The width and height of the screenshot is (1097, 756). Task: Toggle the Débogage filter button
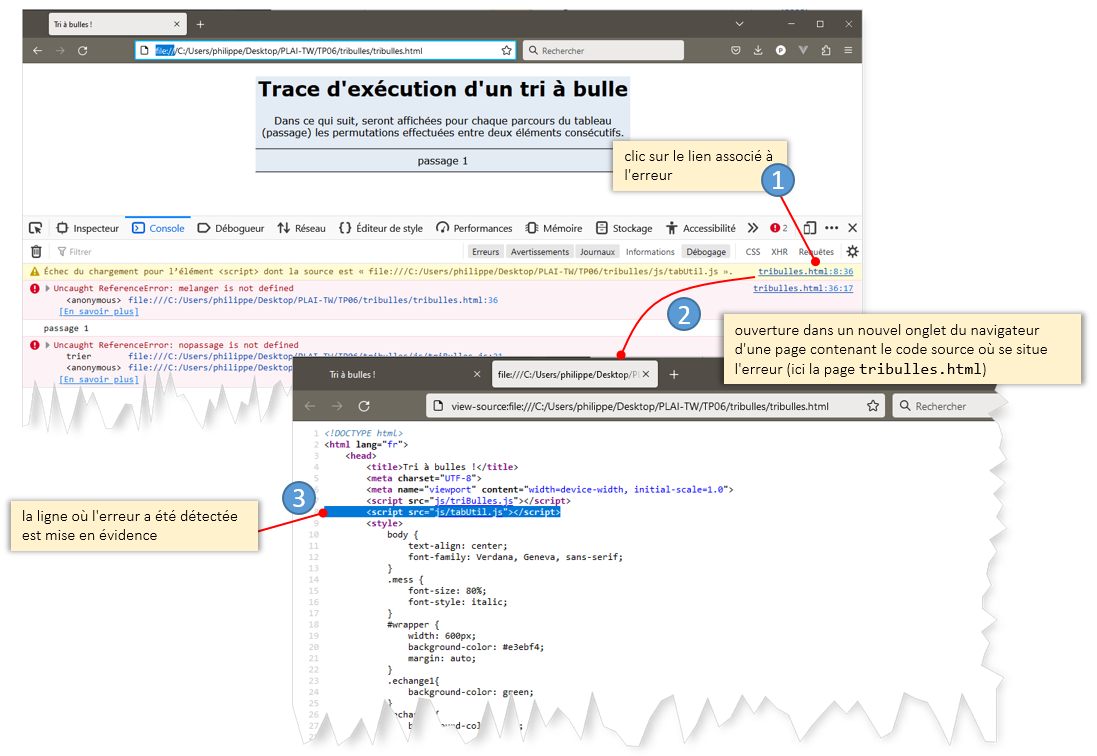click(x=706, y=252)
